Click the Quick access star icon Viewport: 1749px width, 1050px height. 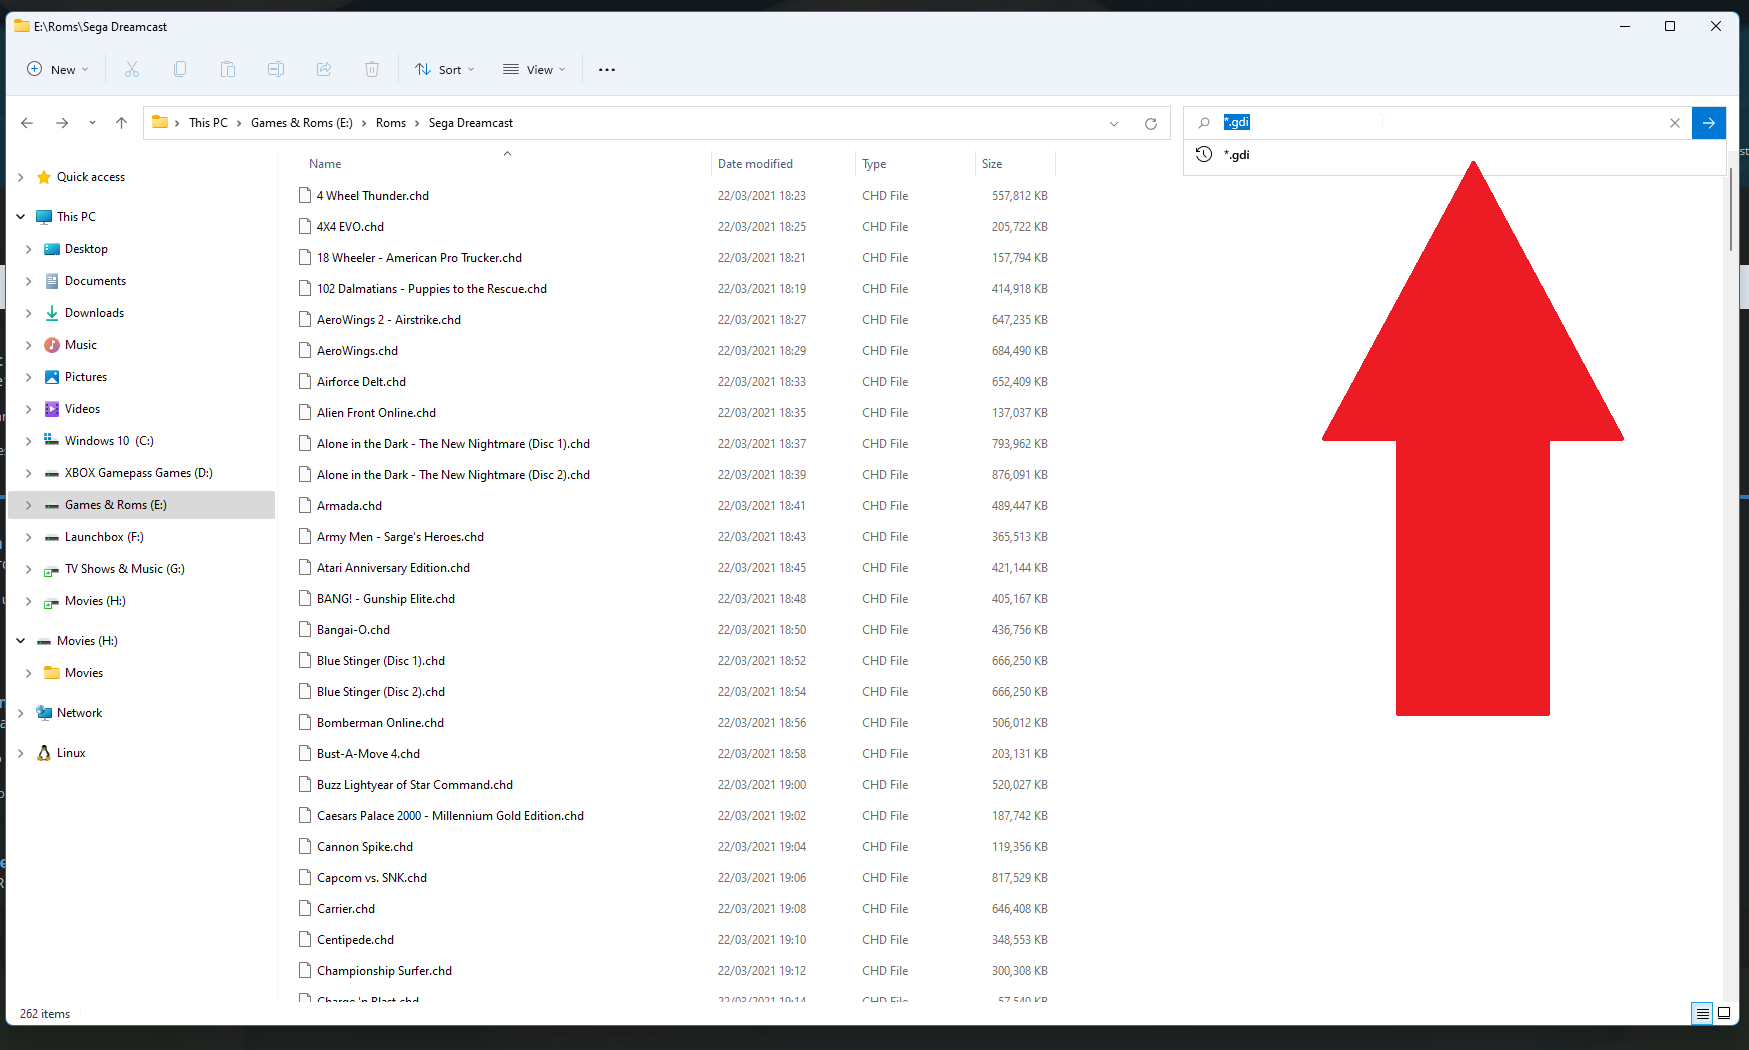pyautogui.click(x=44, y=177)
